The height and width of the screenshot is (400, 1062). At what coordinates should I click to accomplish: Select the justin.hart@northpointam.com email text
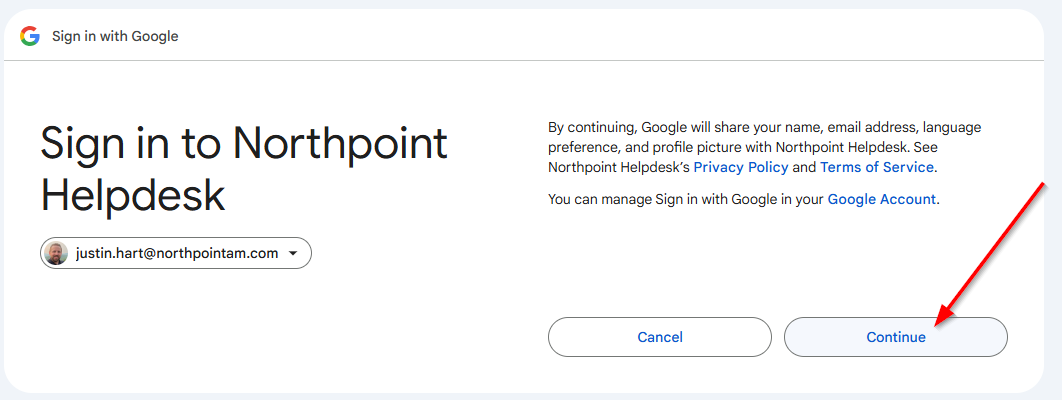point(177,253)
